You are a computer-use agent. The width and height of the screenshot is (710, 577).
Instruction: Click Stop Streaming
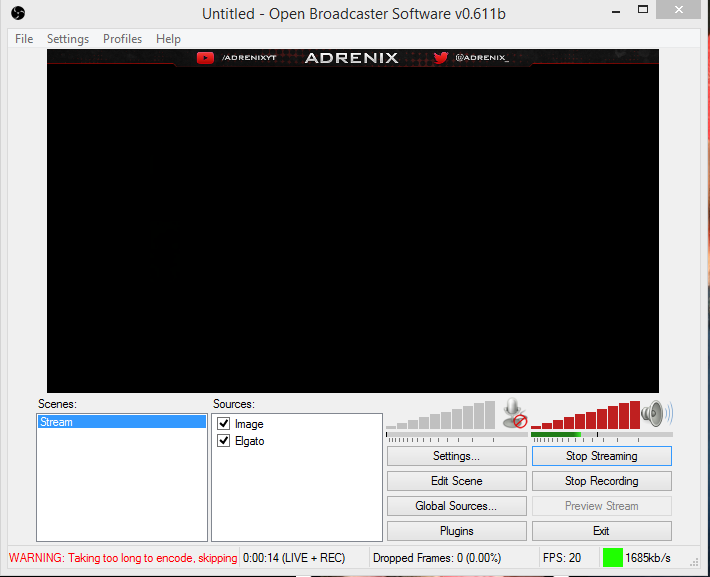tap(602, 456)
